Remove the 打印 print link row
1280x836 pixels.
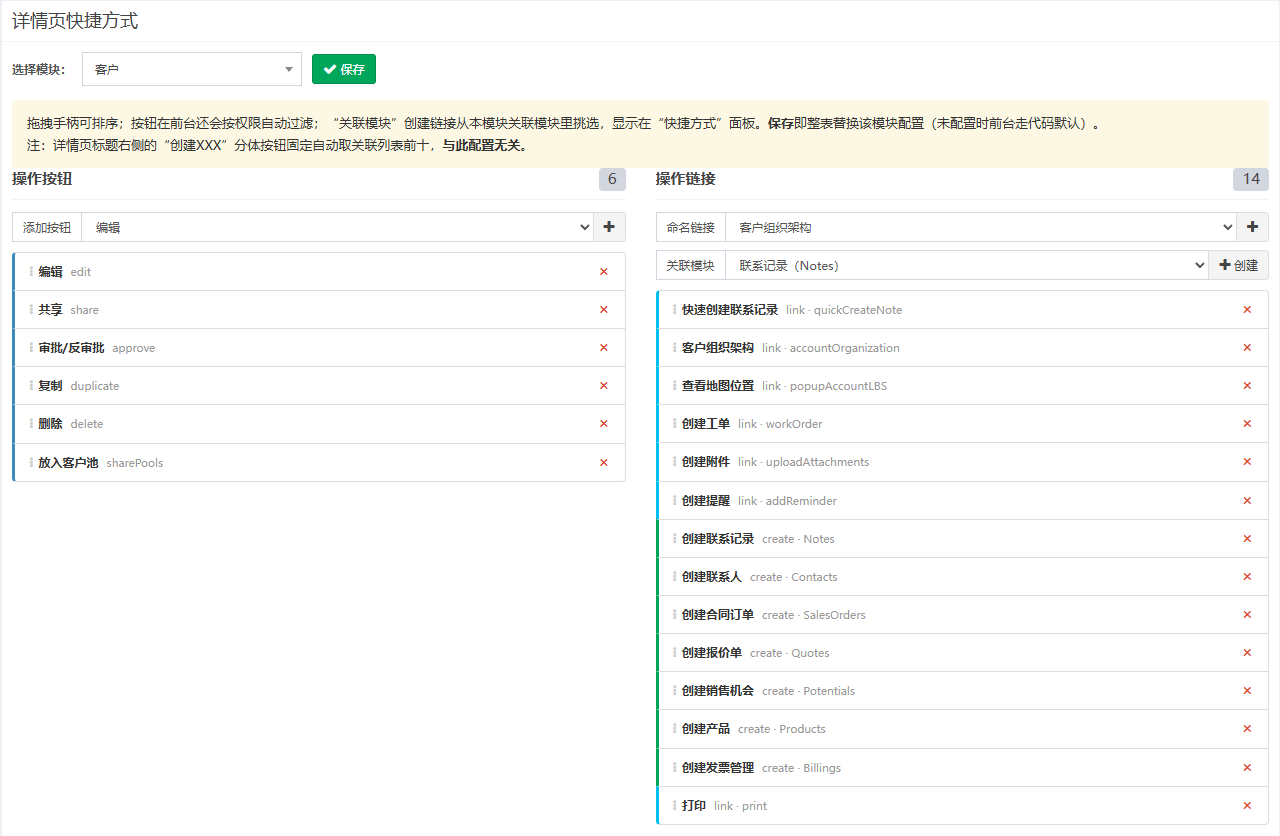[x=1247, y=806]
